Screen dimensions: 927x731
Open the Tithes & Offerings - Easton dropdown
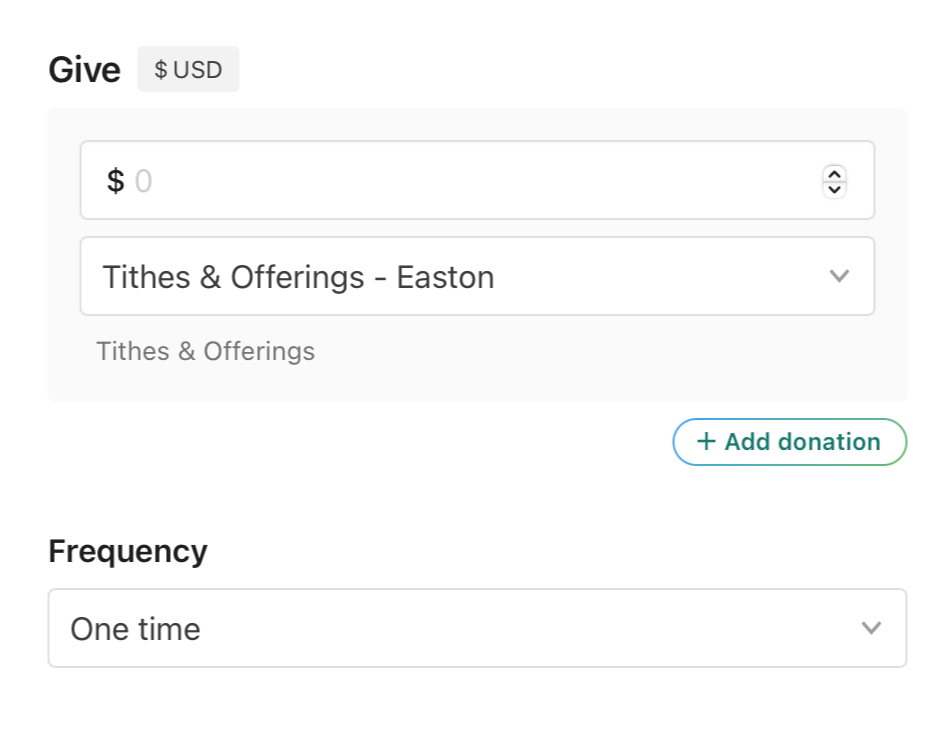(477, 277)
